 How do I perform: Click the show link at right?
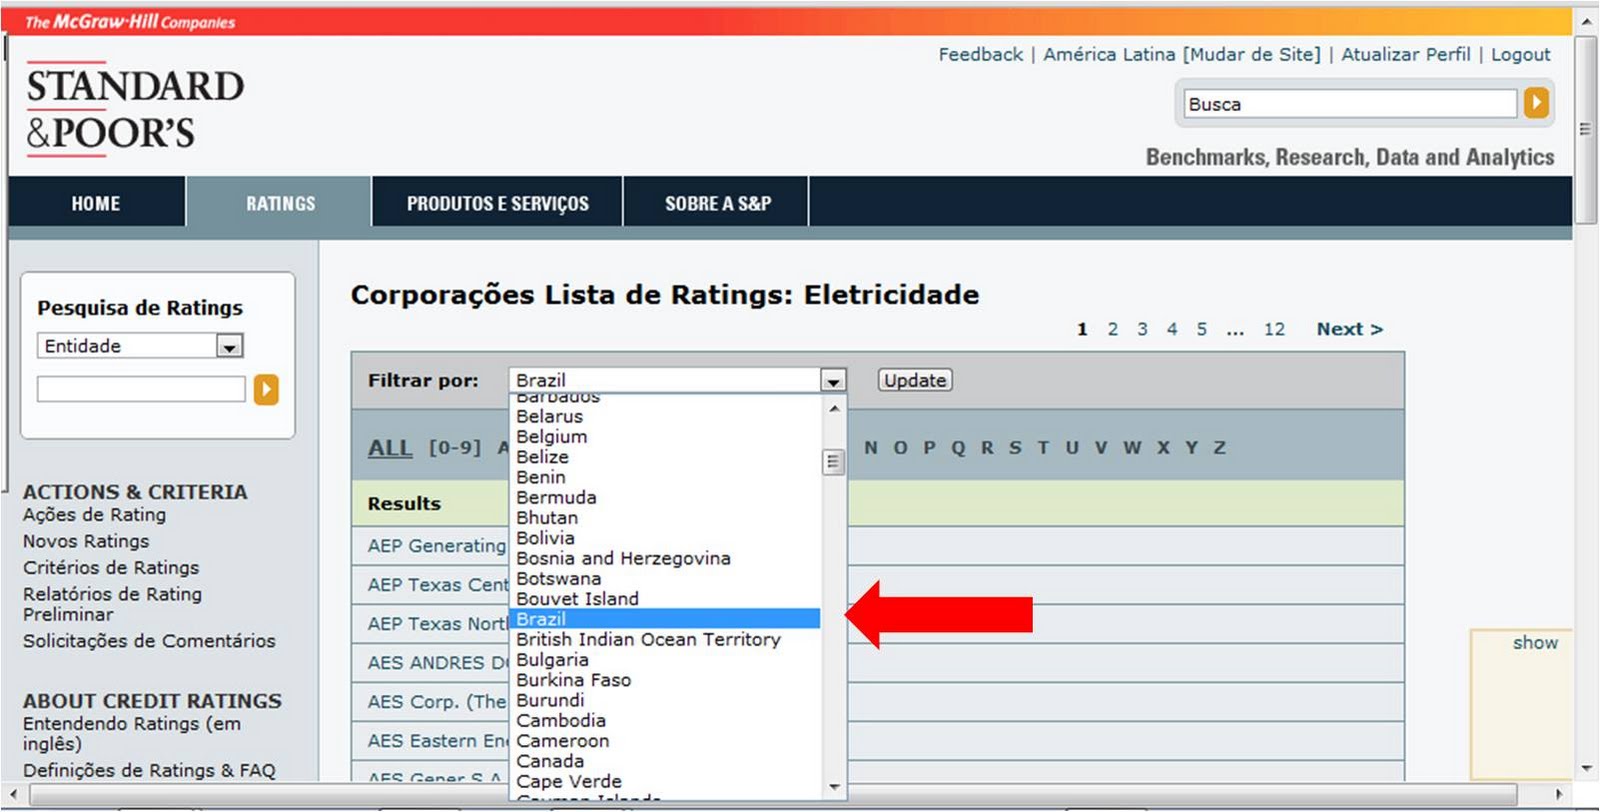pyautogui.click(x=1535, y=643)
